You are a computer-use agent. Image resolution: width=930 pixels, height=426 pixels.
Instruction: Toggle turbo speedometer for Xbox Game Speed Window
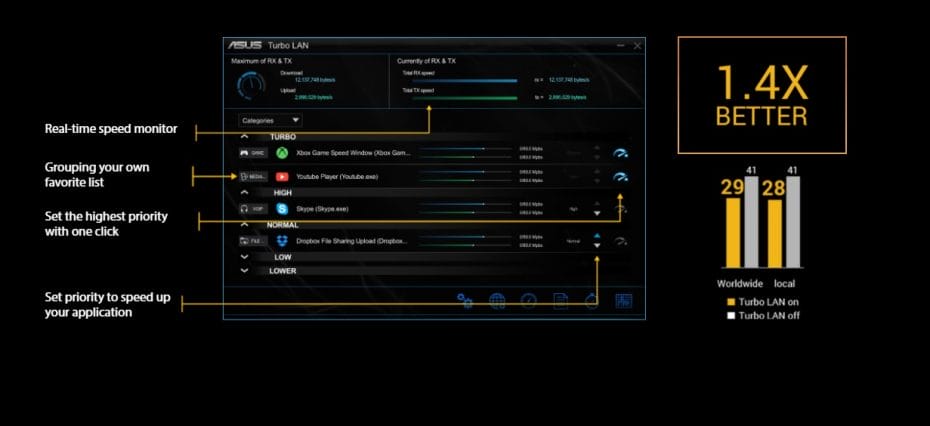point(621,153)
